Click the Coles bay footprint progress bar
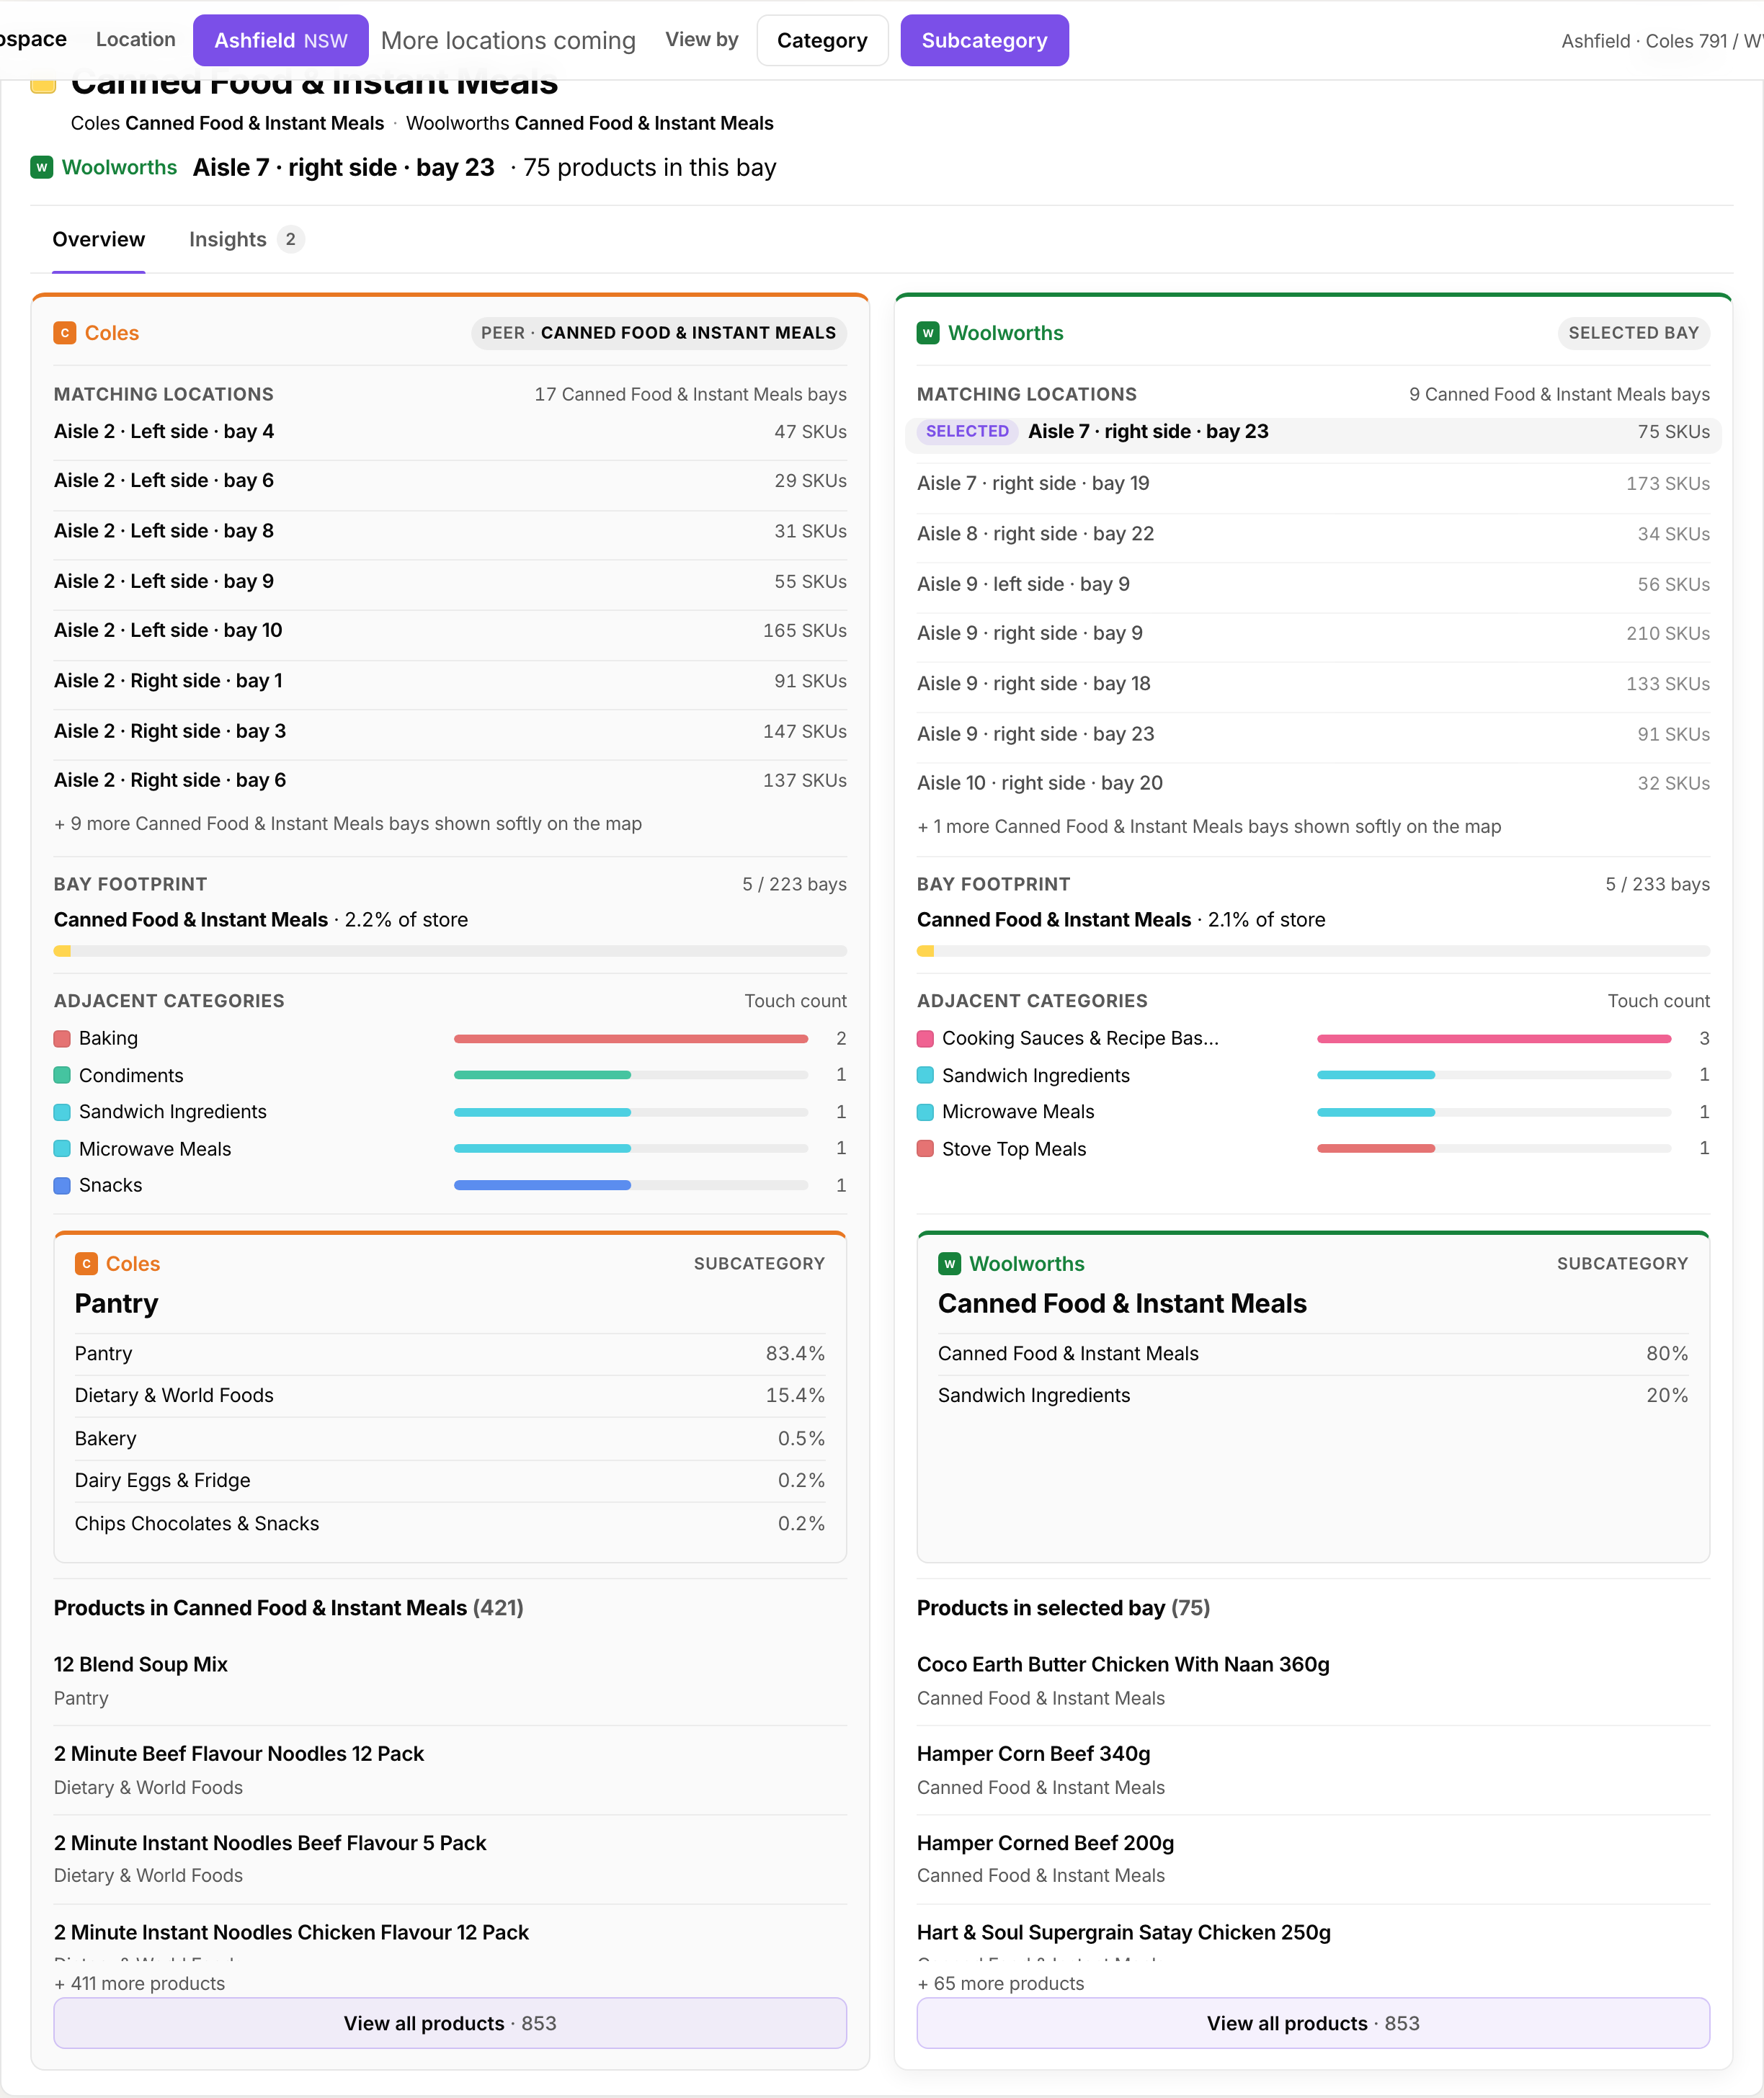 point(450,951)
